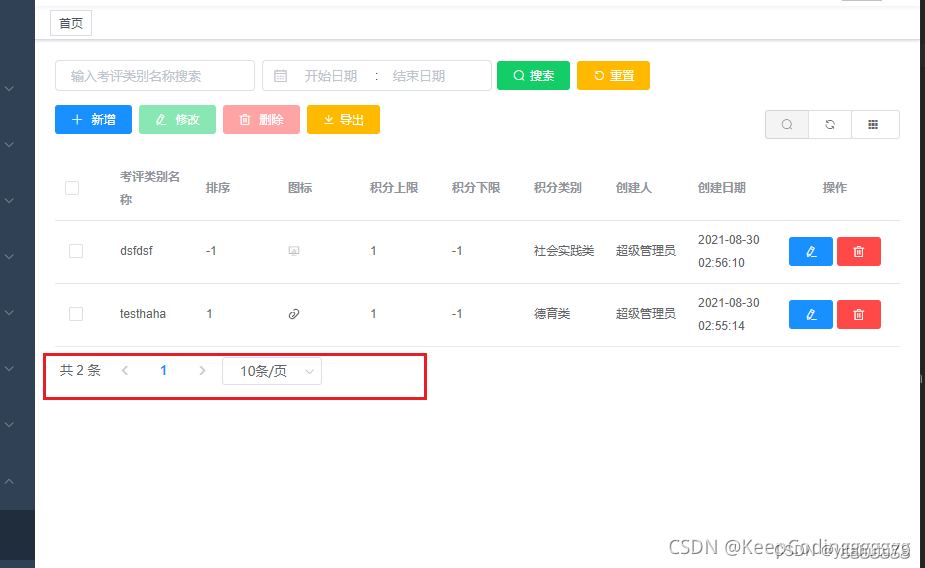Toggle search area with magnifier icon

tap(787, 124)
